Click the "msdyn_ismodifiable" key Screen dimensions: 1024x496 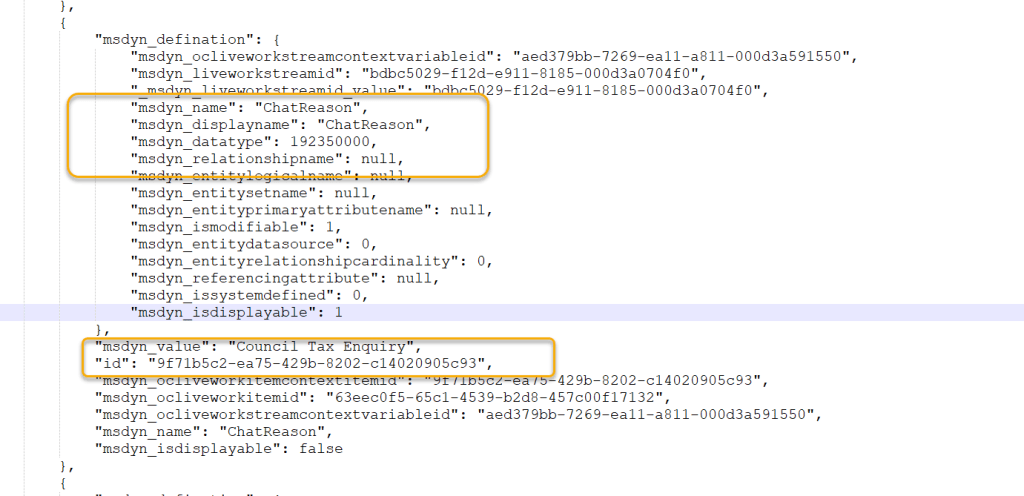coord(216,227)
